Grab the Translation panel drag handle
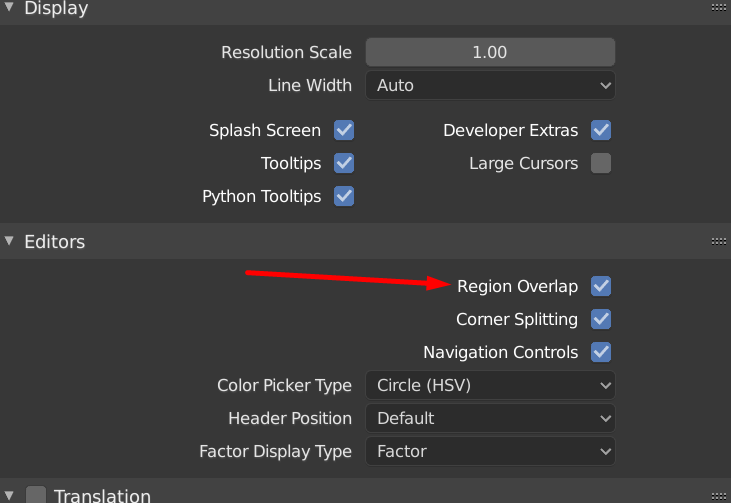Screen dimensions: 731x503 (718, 494)
